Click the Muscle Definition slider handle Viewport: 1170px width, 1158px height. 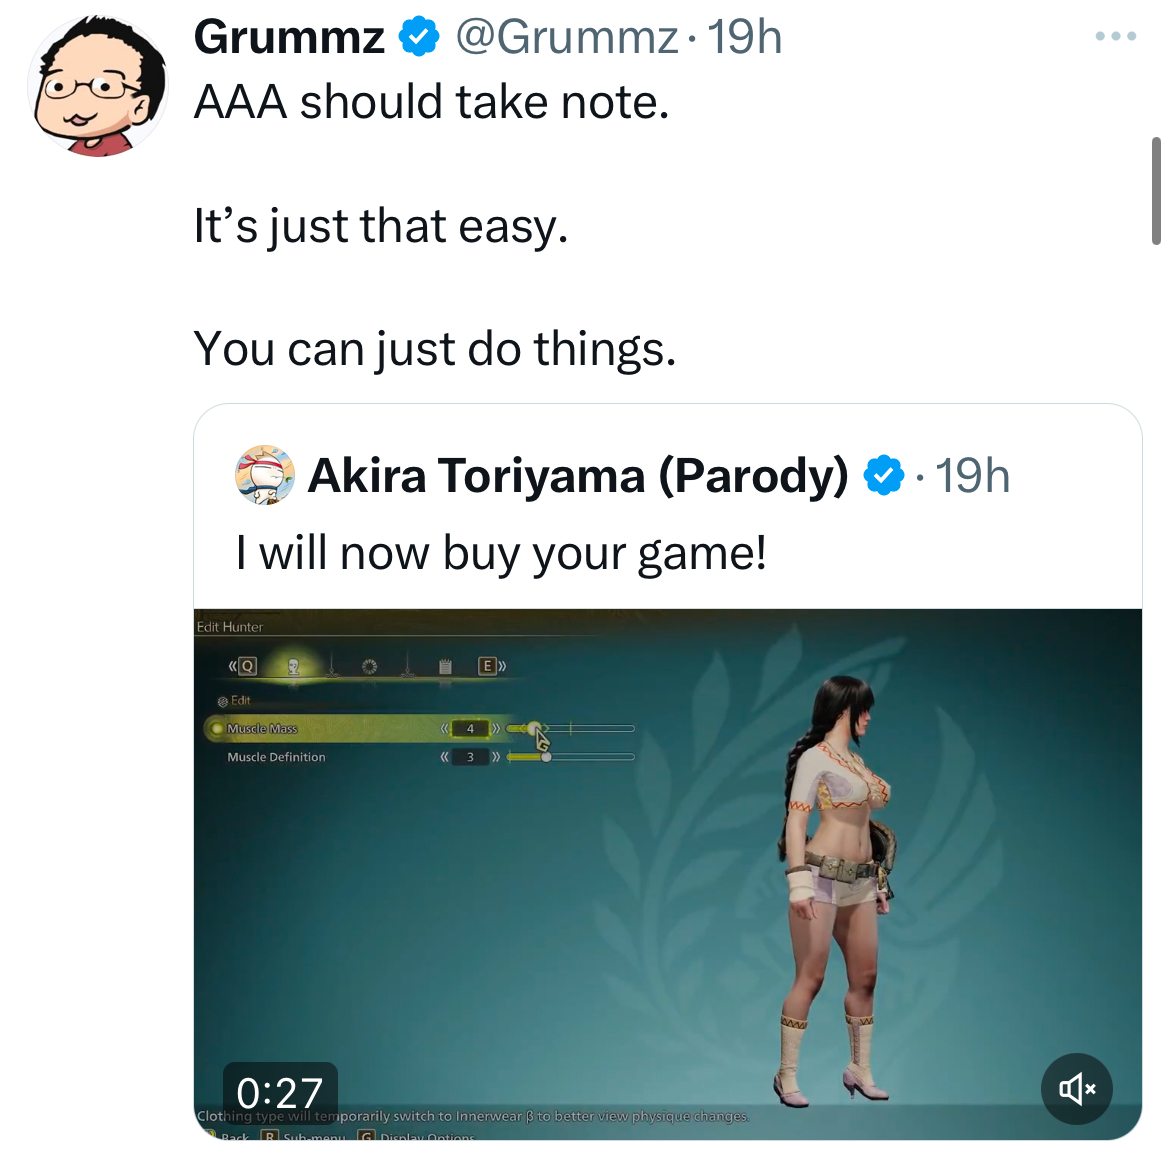546,757
